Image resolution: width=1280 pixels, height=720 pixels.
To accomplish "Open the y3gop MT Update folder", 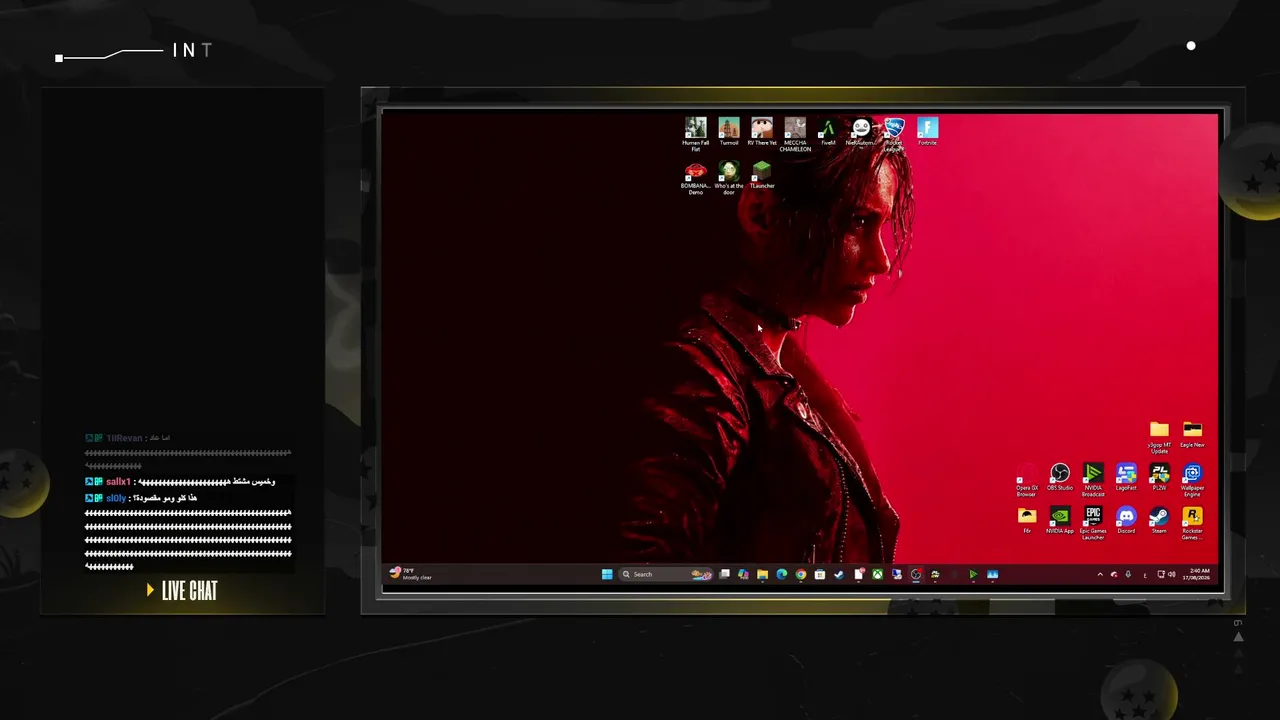I will 1159,437.
